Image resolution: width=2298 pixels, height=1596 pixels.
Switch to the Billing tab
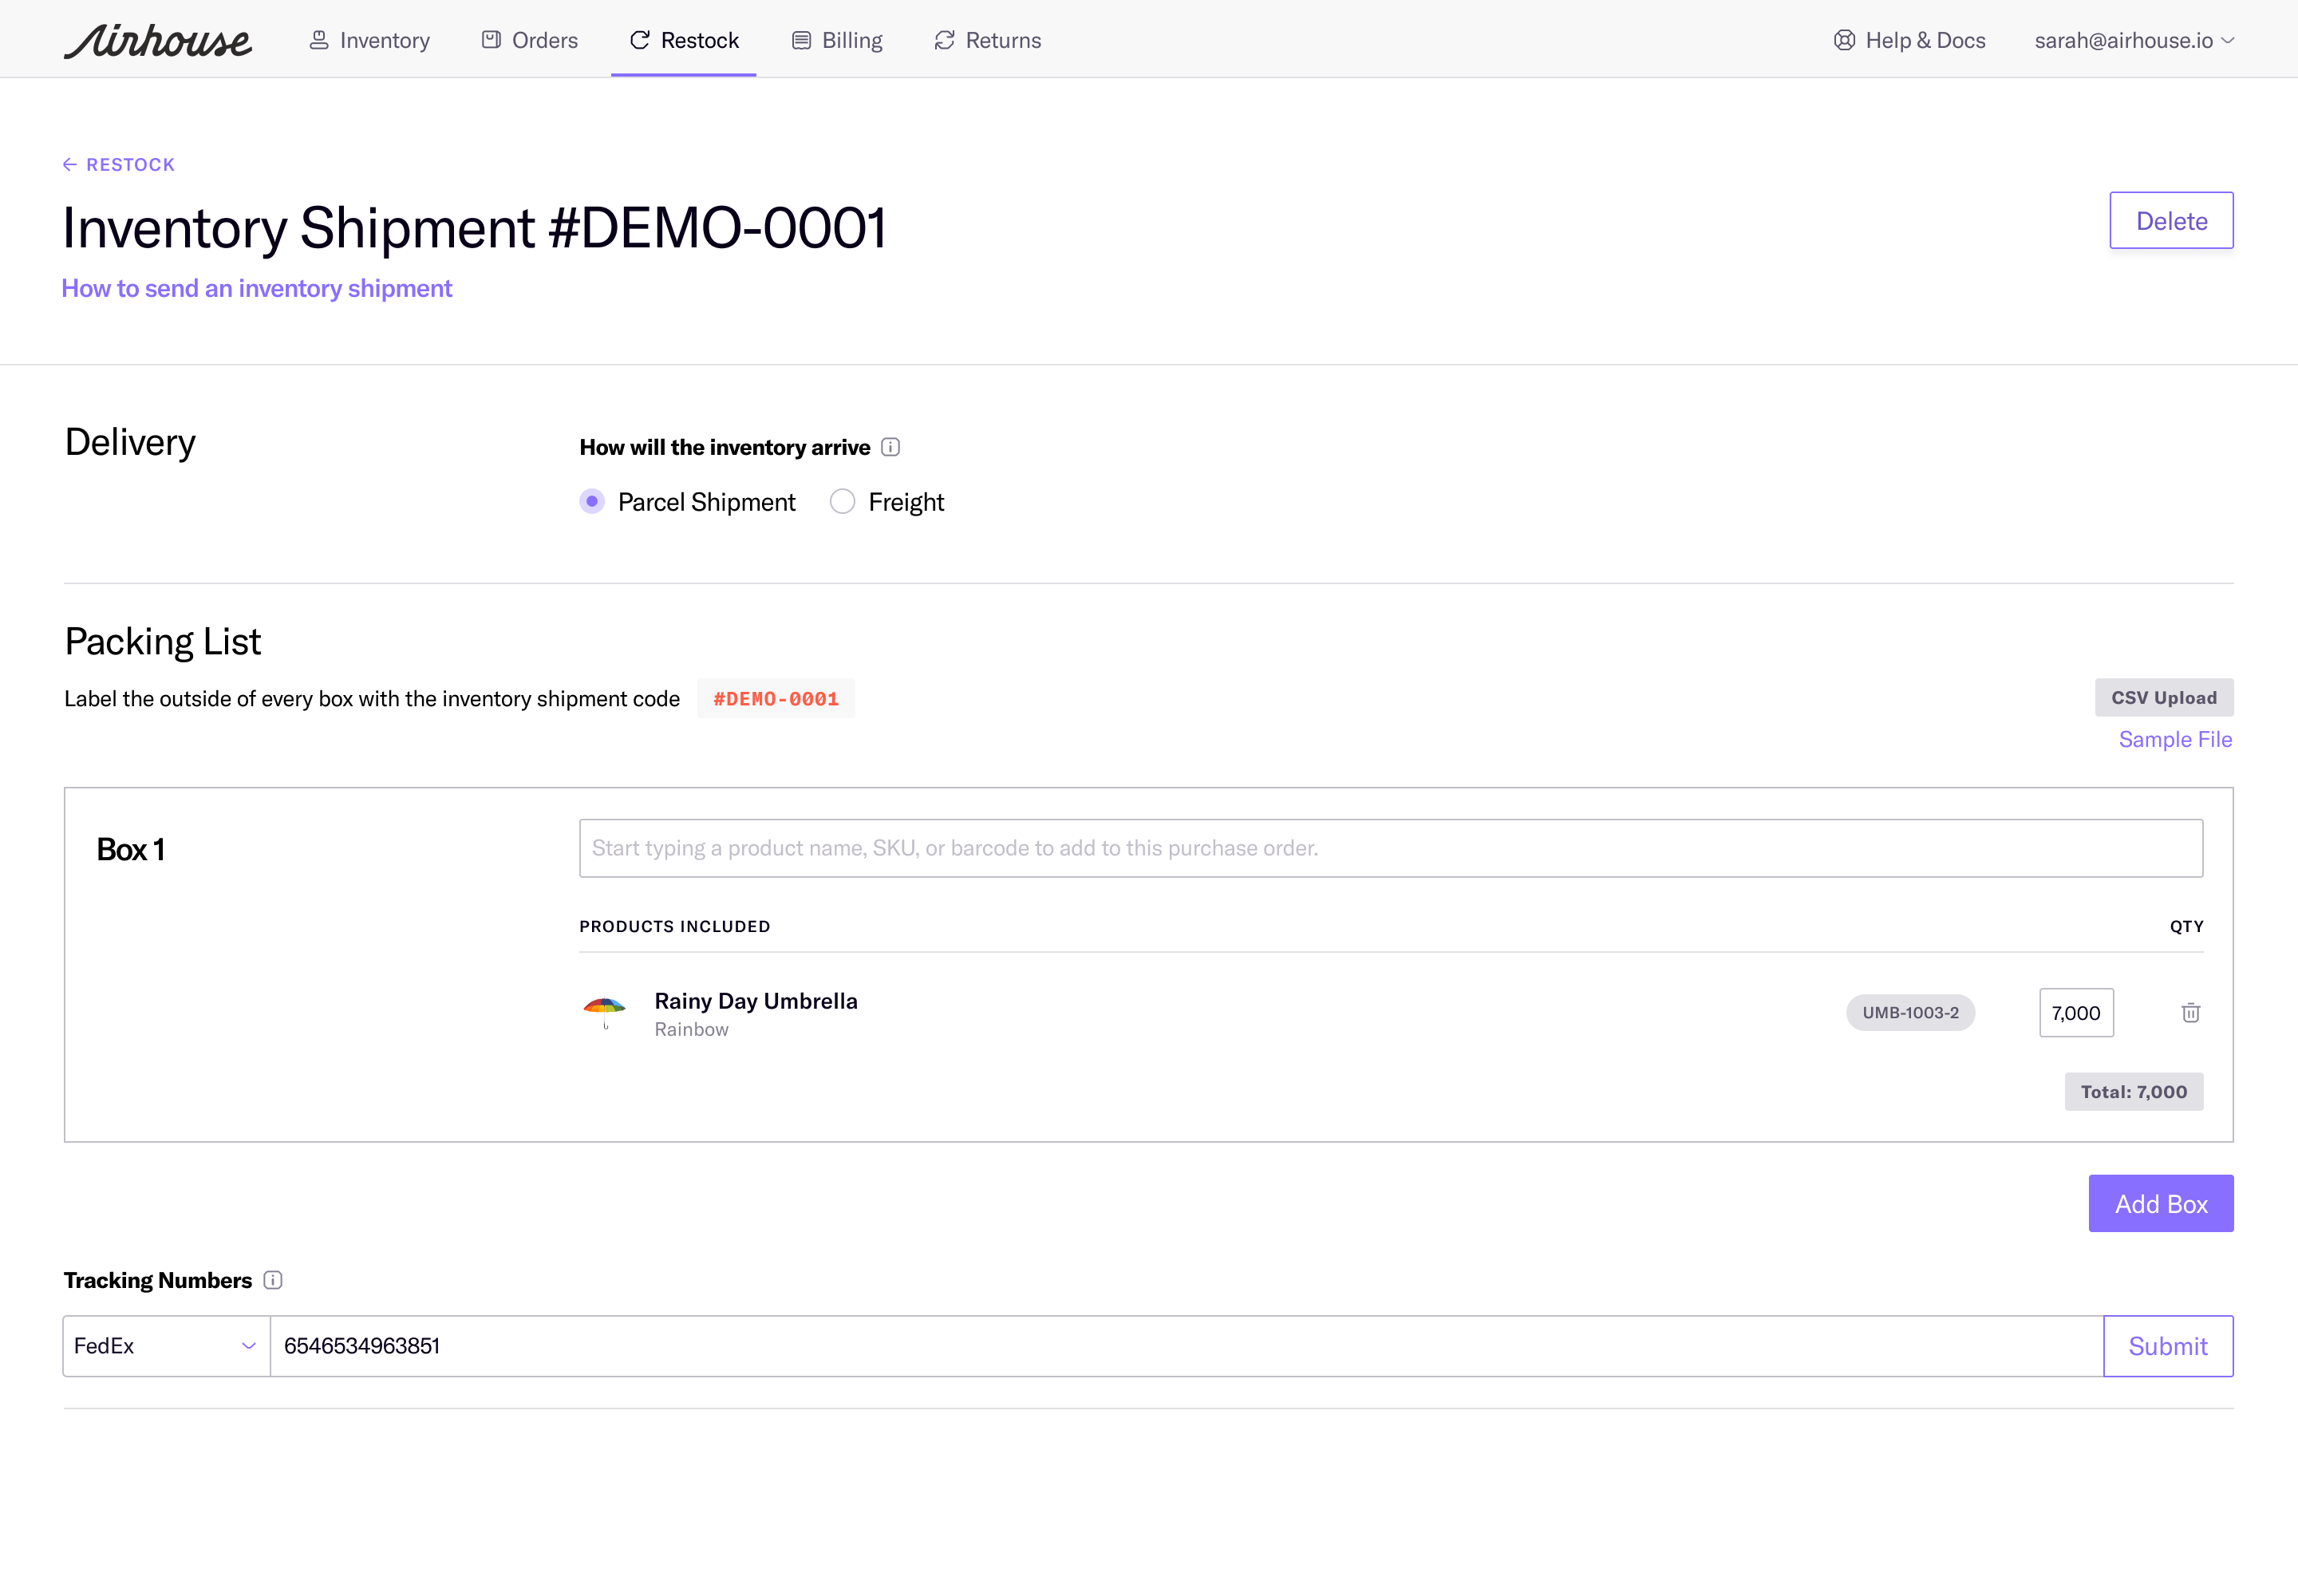[837, 40]
